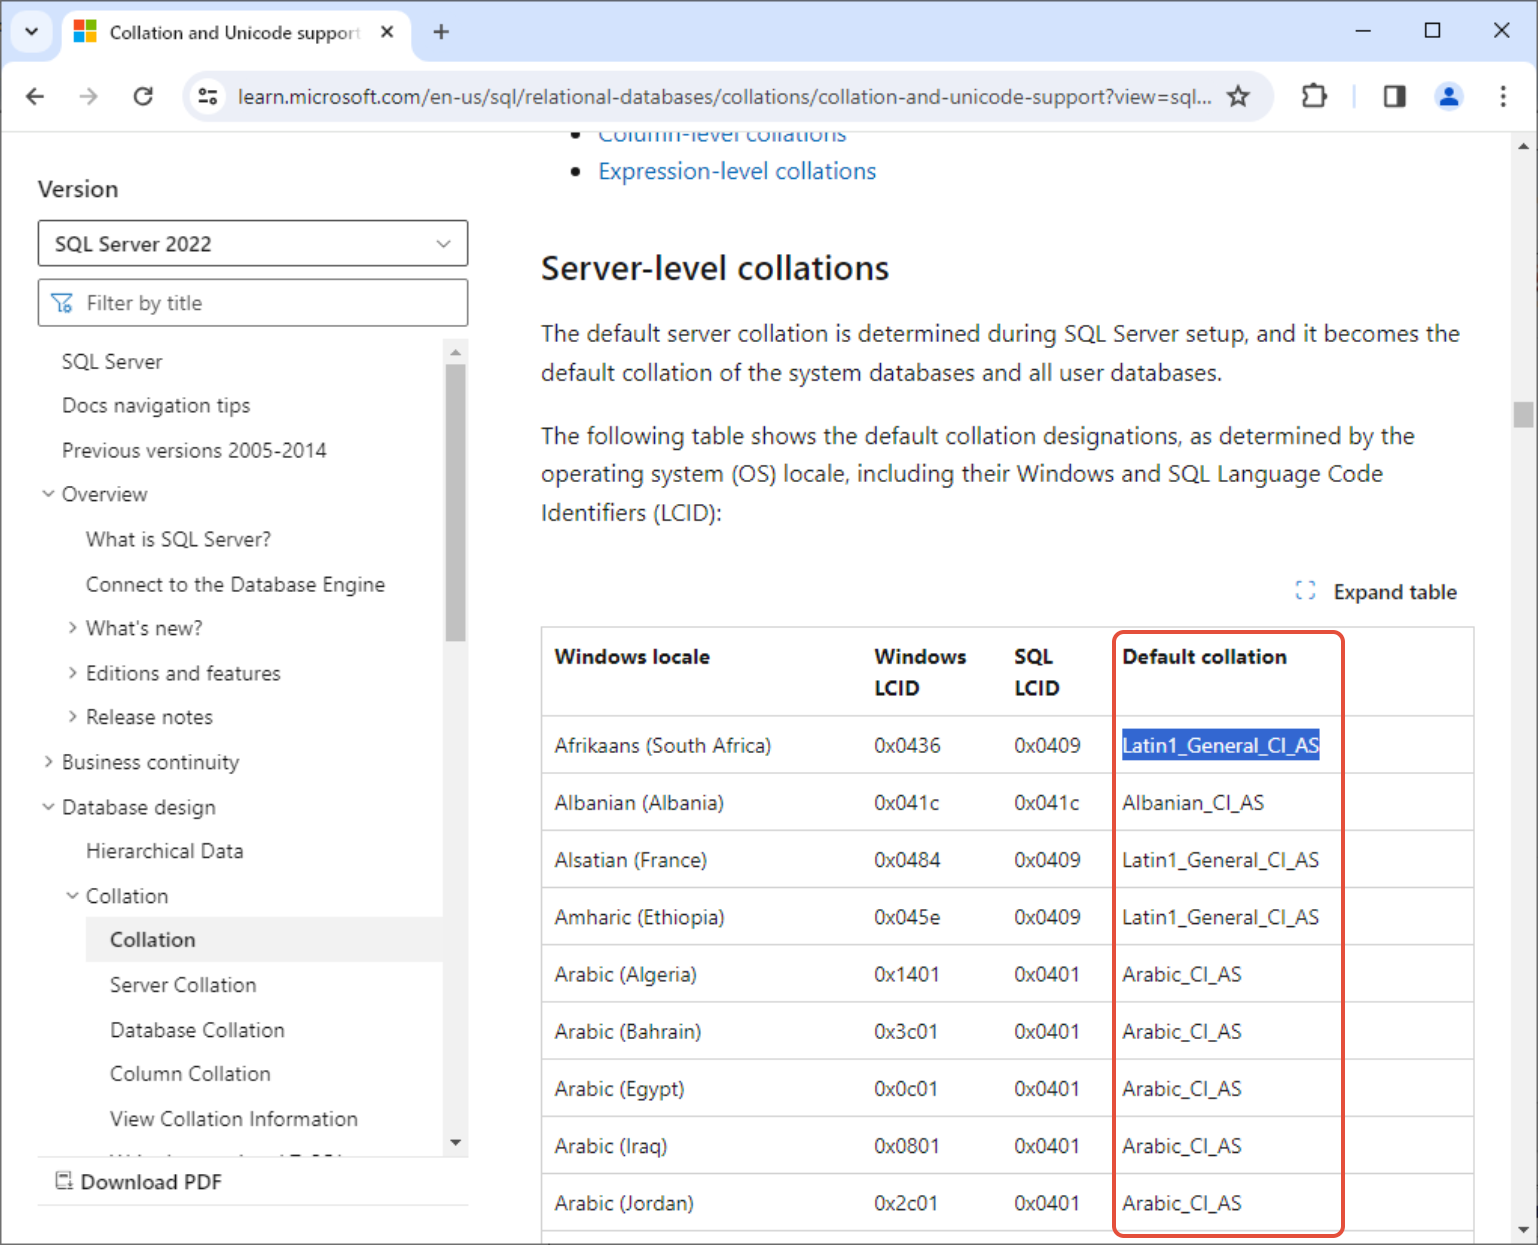Viewport: 1538px width, 1245px height.
Task: Click the Download PDF button
Action: pyautogui.click(x=139, y=1182)
